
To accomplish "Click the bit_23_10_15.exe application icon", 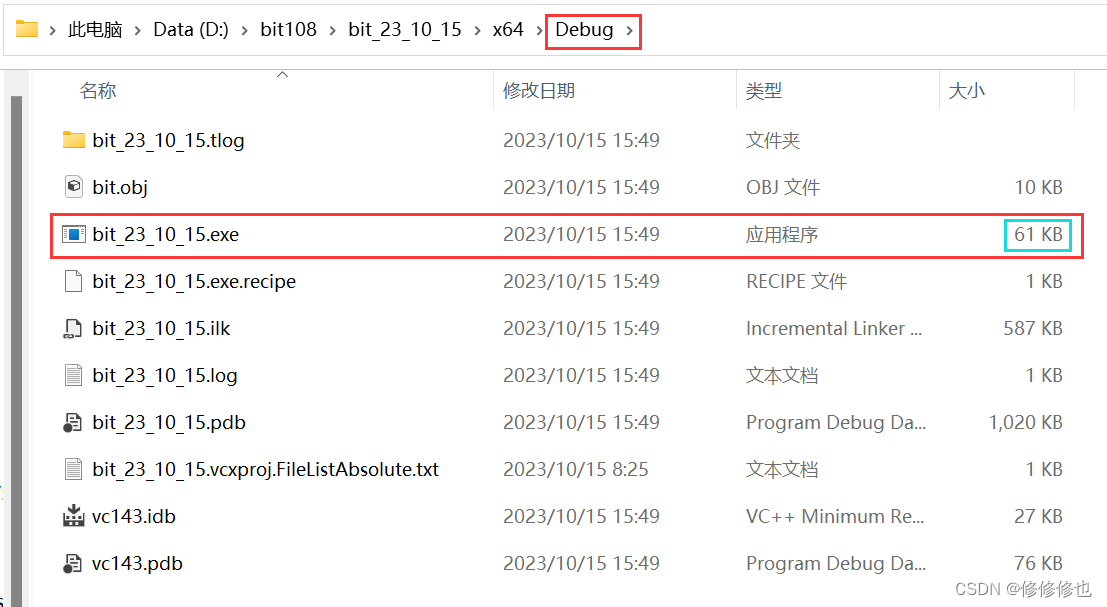I will coord(73,234).
